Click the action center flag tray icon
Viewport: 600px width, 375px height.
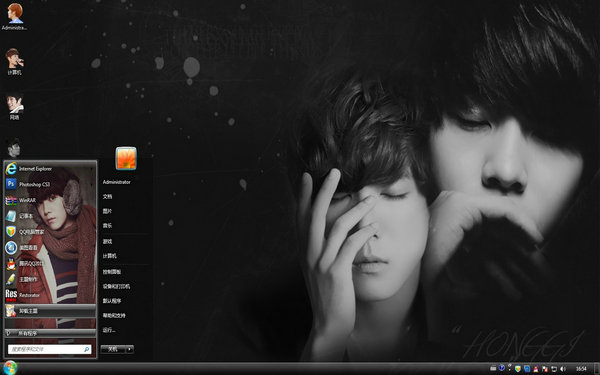pyautogui.click(x=545, y=369)
